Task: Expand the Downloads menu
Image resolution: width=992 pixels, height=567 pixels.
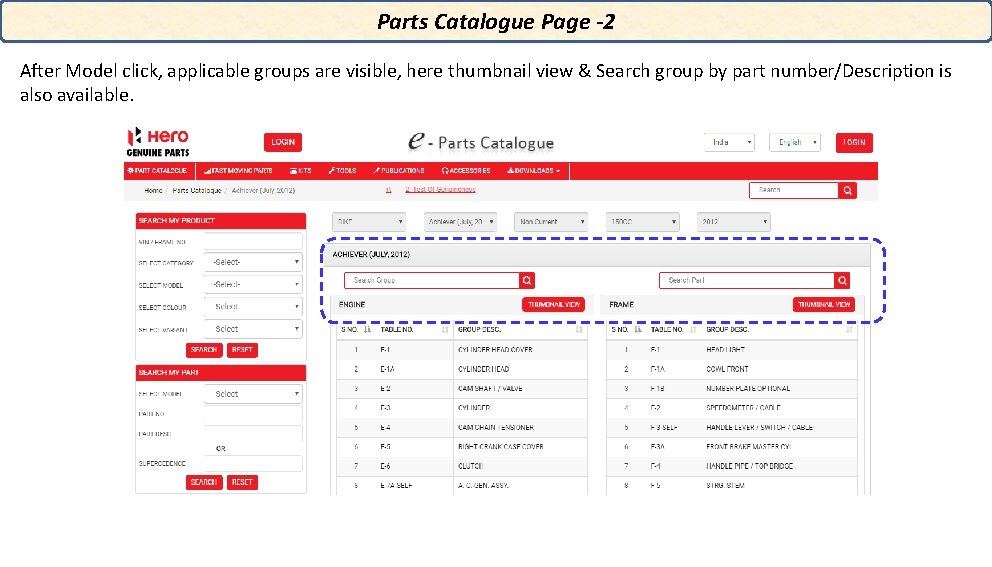Action: pyautogui.click(x=533, y=171)
